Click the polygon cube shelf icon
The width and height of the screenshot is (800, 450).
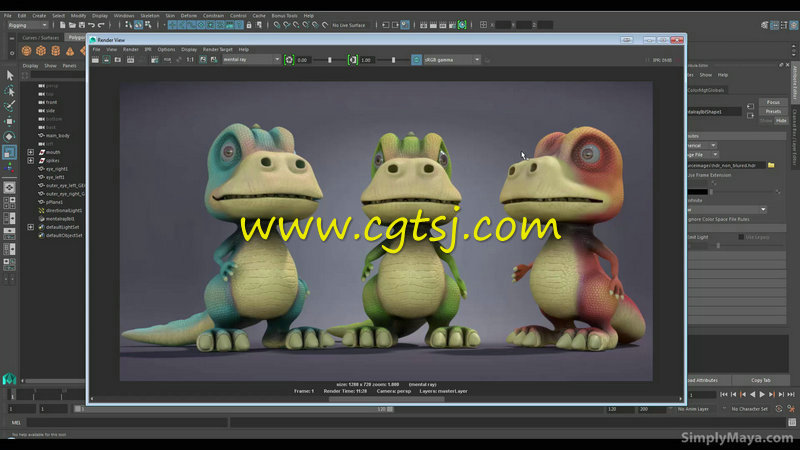(41, 51)
